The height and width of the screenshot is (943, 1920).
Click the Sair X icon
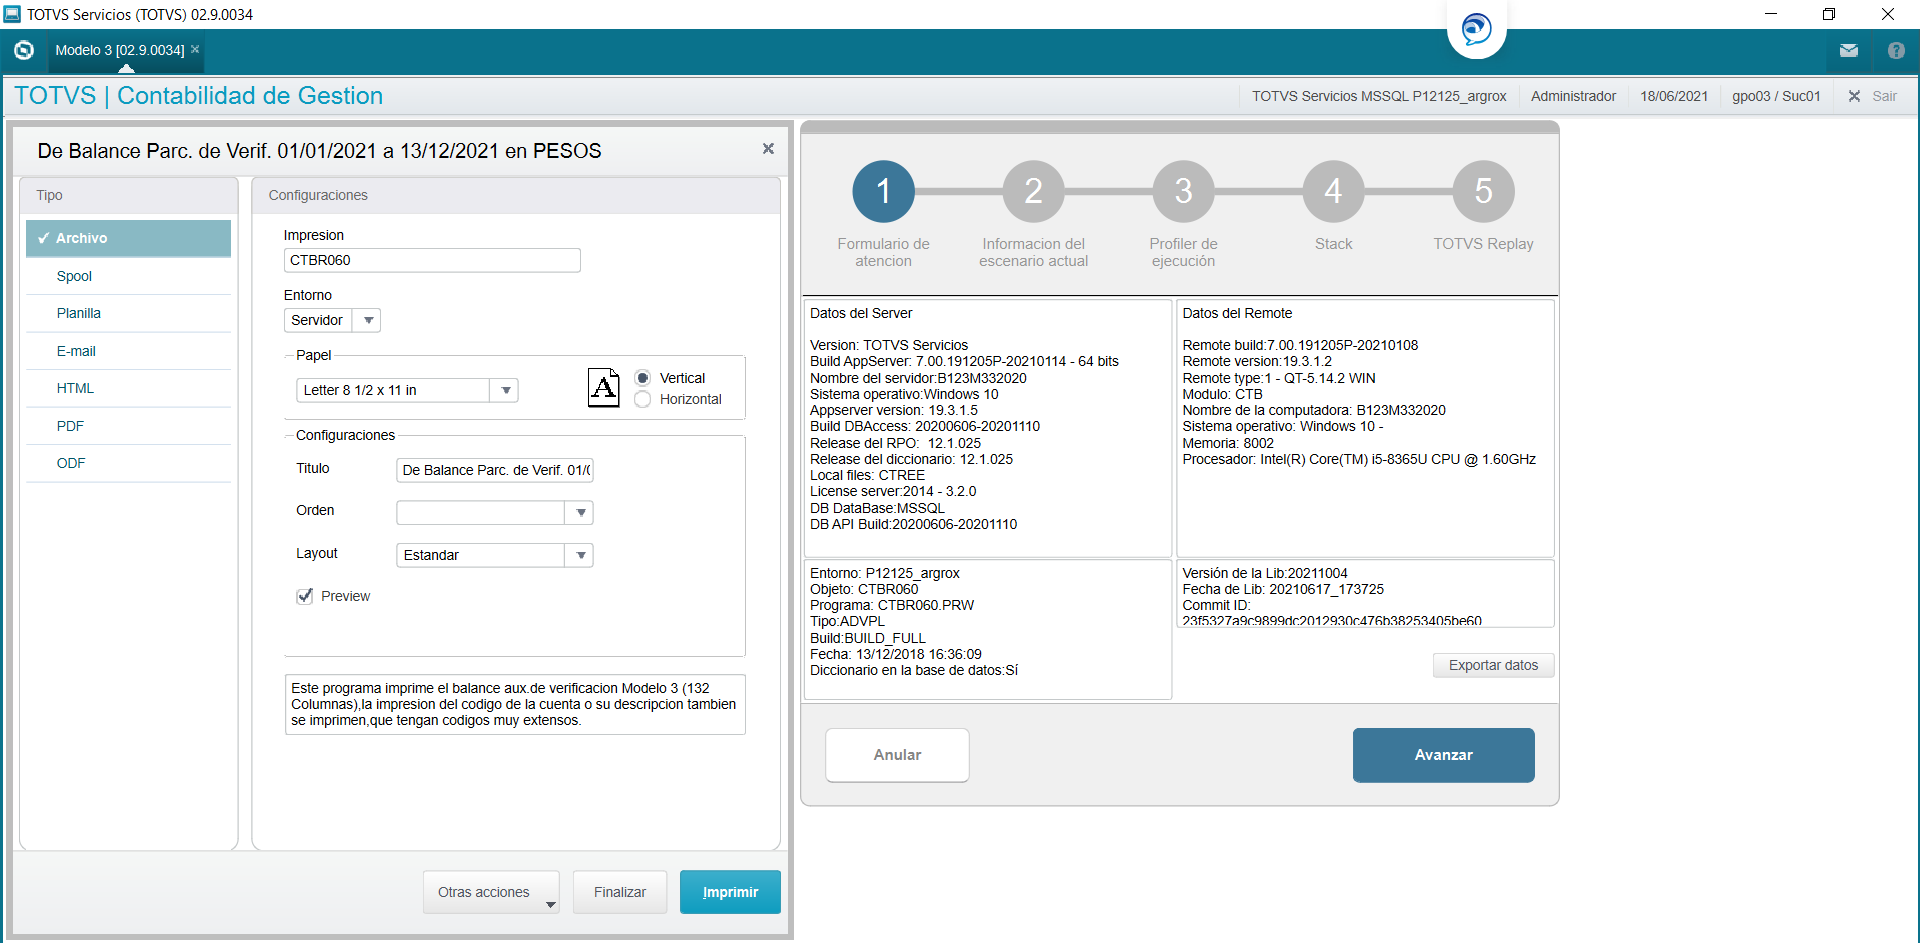(1854, 96)
